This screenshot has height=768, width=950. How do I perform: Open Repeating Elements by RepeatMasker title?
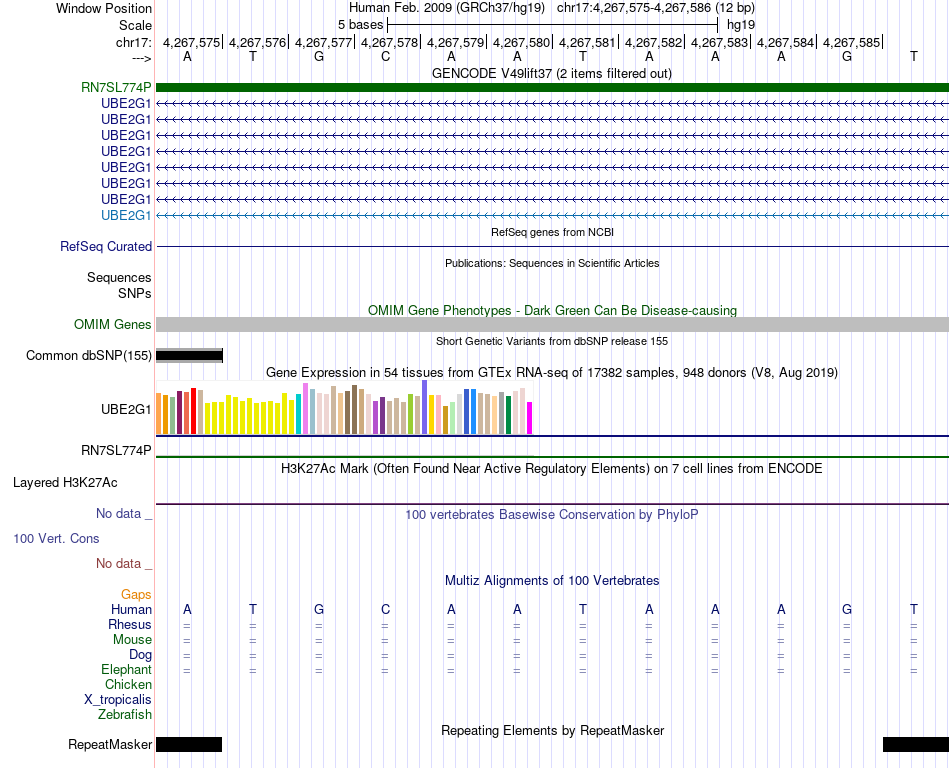coord(552,730)
